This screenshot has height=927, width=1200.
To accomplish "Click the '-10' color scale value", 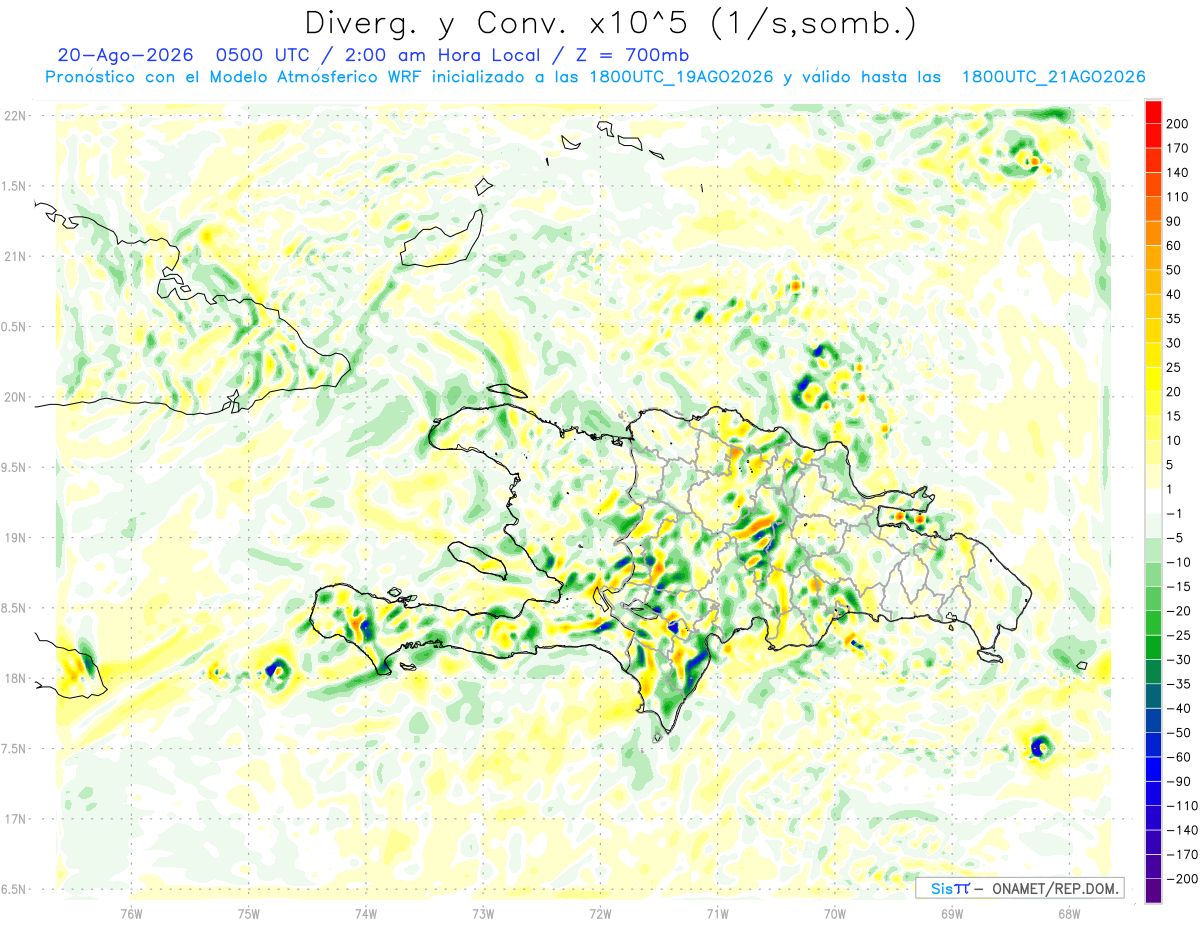I will point(1179,563).
